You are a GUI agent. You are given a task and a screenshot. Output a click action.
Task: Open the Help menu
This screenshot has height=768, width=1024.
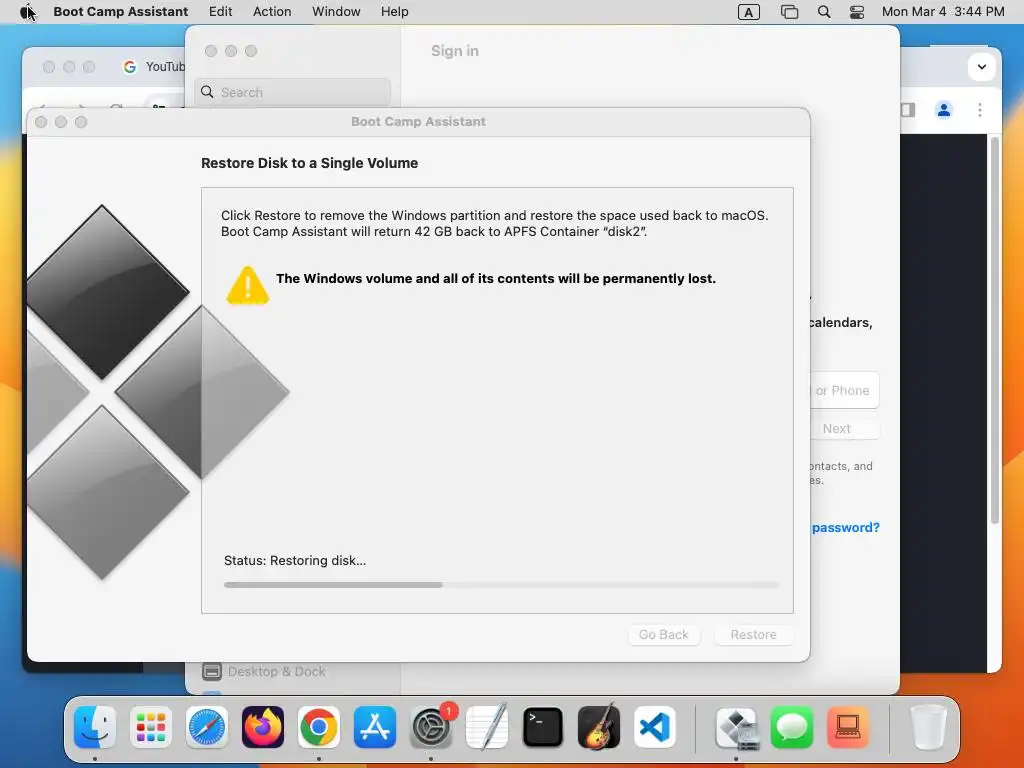click(x=395, y=12)
